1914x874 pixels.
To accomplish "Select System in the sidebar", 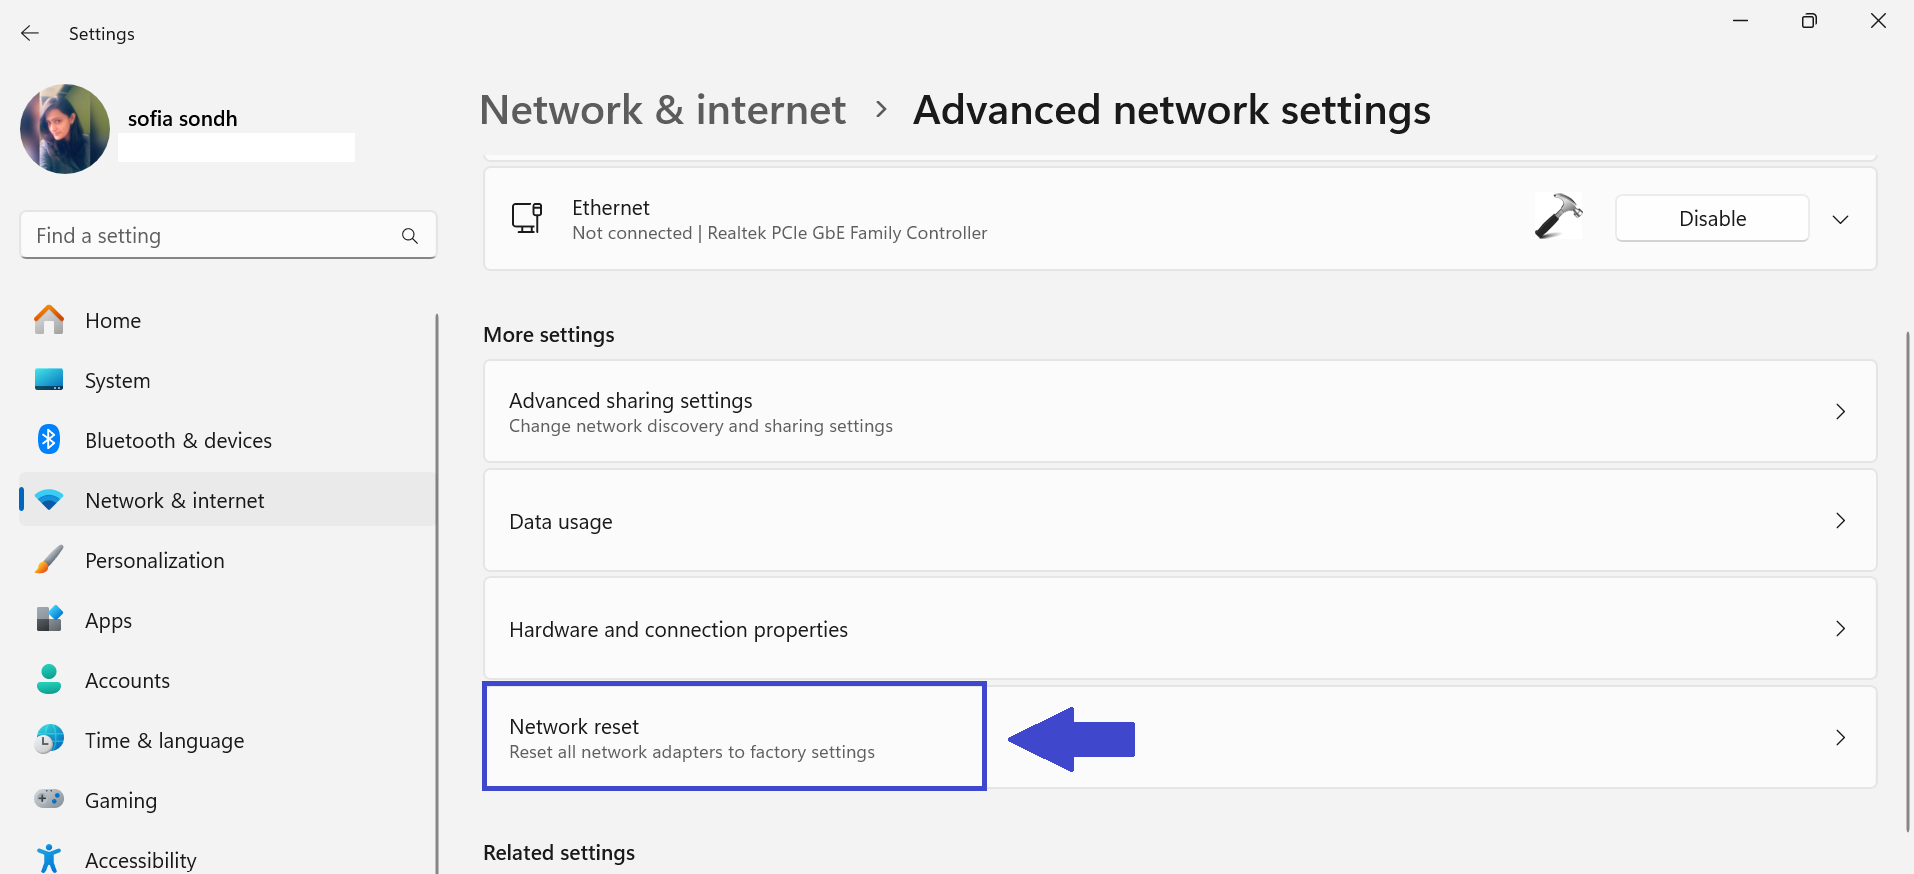I will pos(117,381).
